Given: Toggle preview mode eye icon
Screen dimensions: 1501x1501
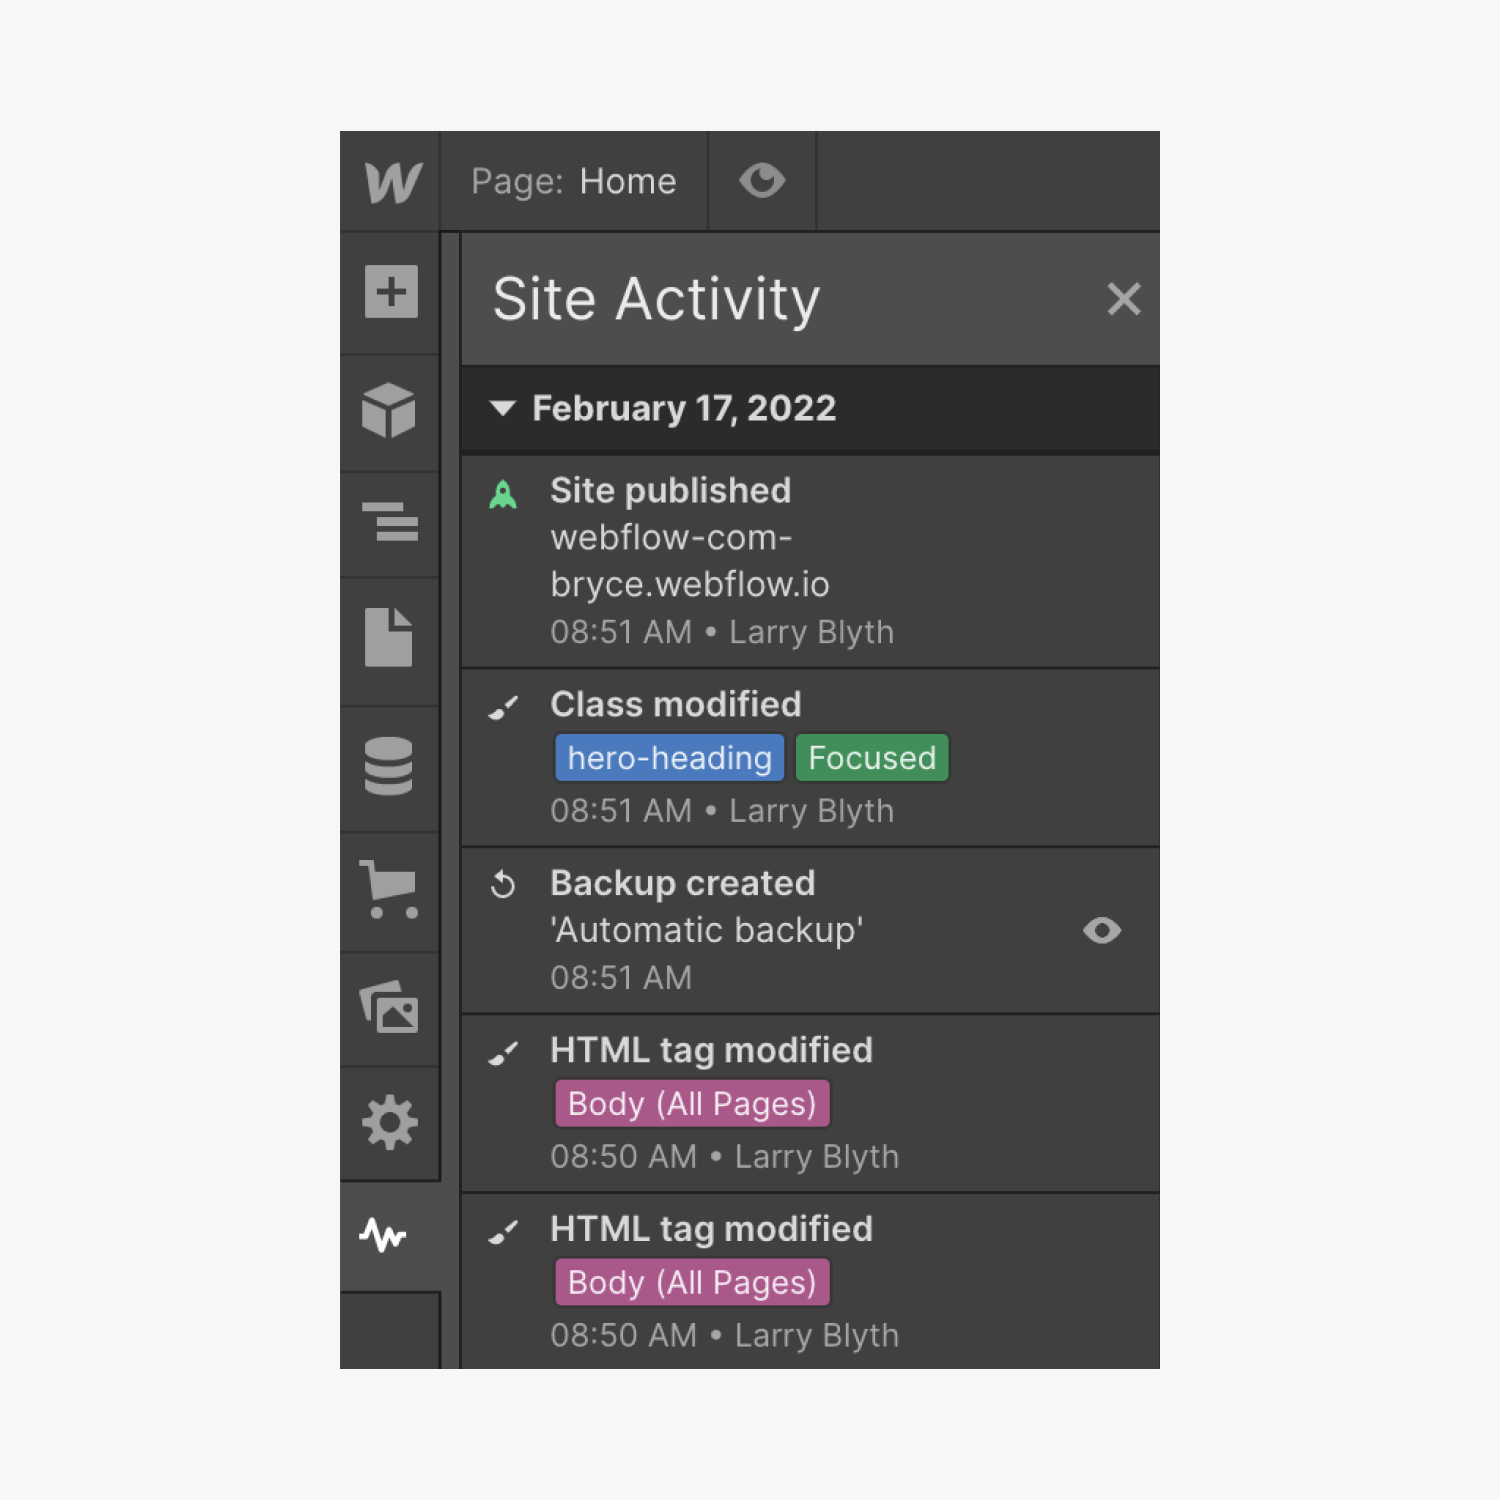Looking at the screenshot, I should coord(762,181).
